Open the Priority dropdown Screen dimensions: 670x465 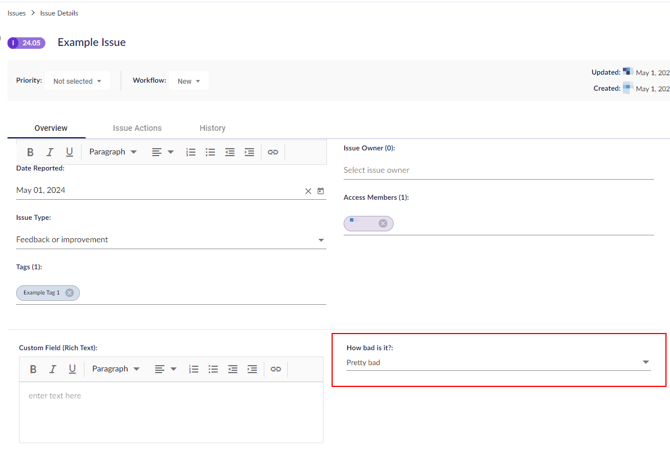point(77,81)
